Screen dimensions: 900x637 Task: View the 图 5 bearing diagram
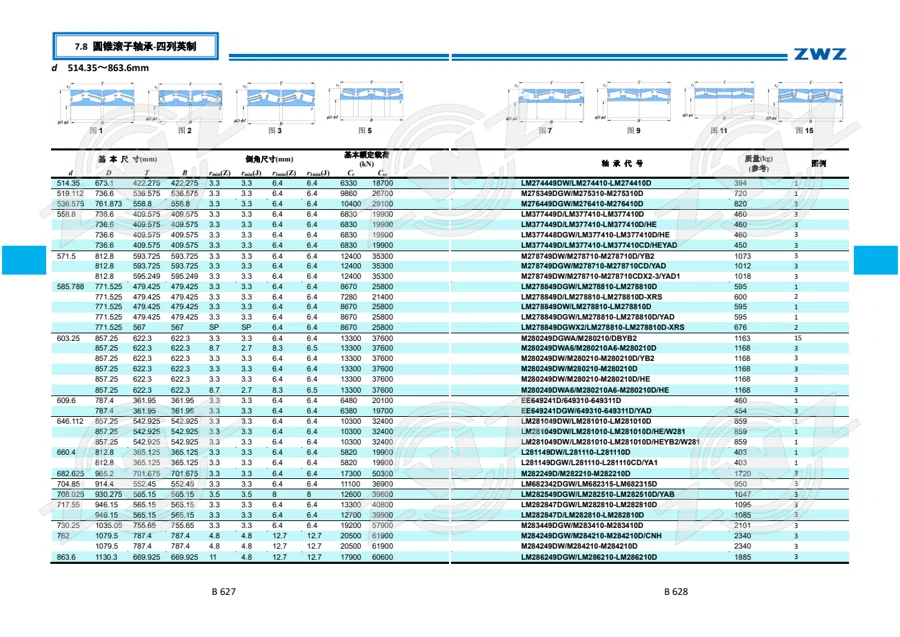coord(365,101)
